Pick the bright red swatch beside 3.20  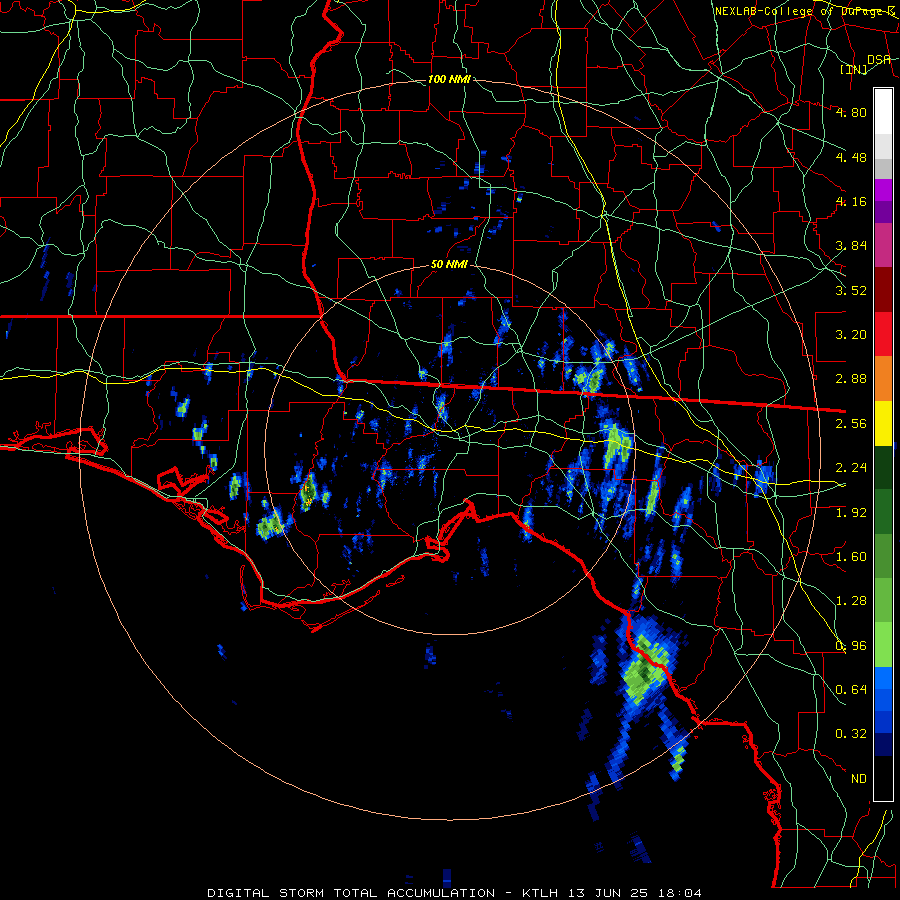883,334
